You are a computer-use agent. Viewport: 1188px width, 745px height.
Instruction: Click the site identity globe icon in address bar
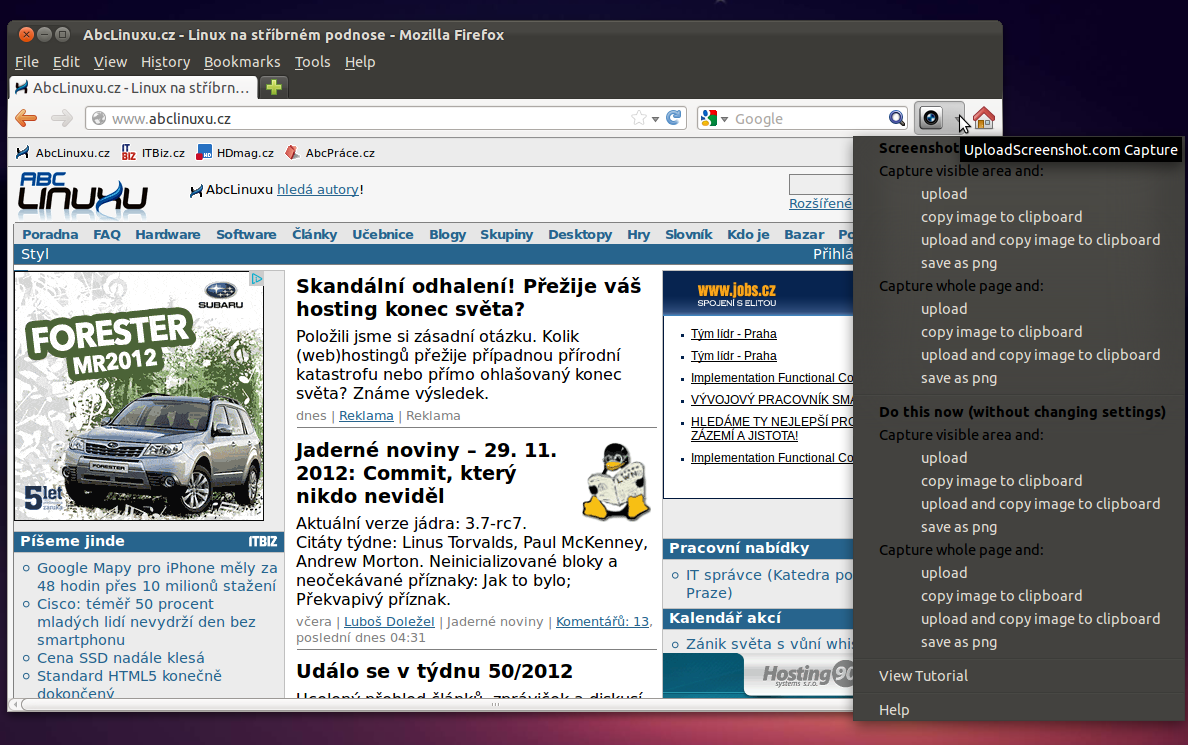click(x=98, y=118)
